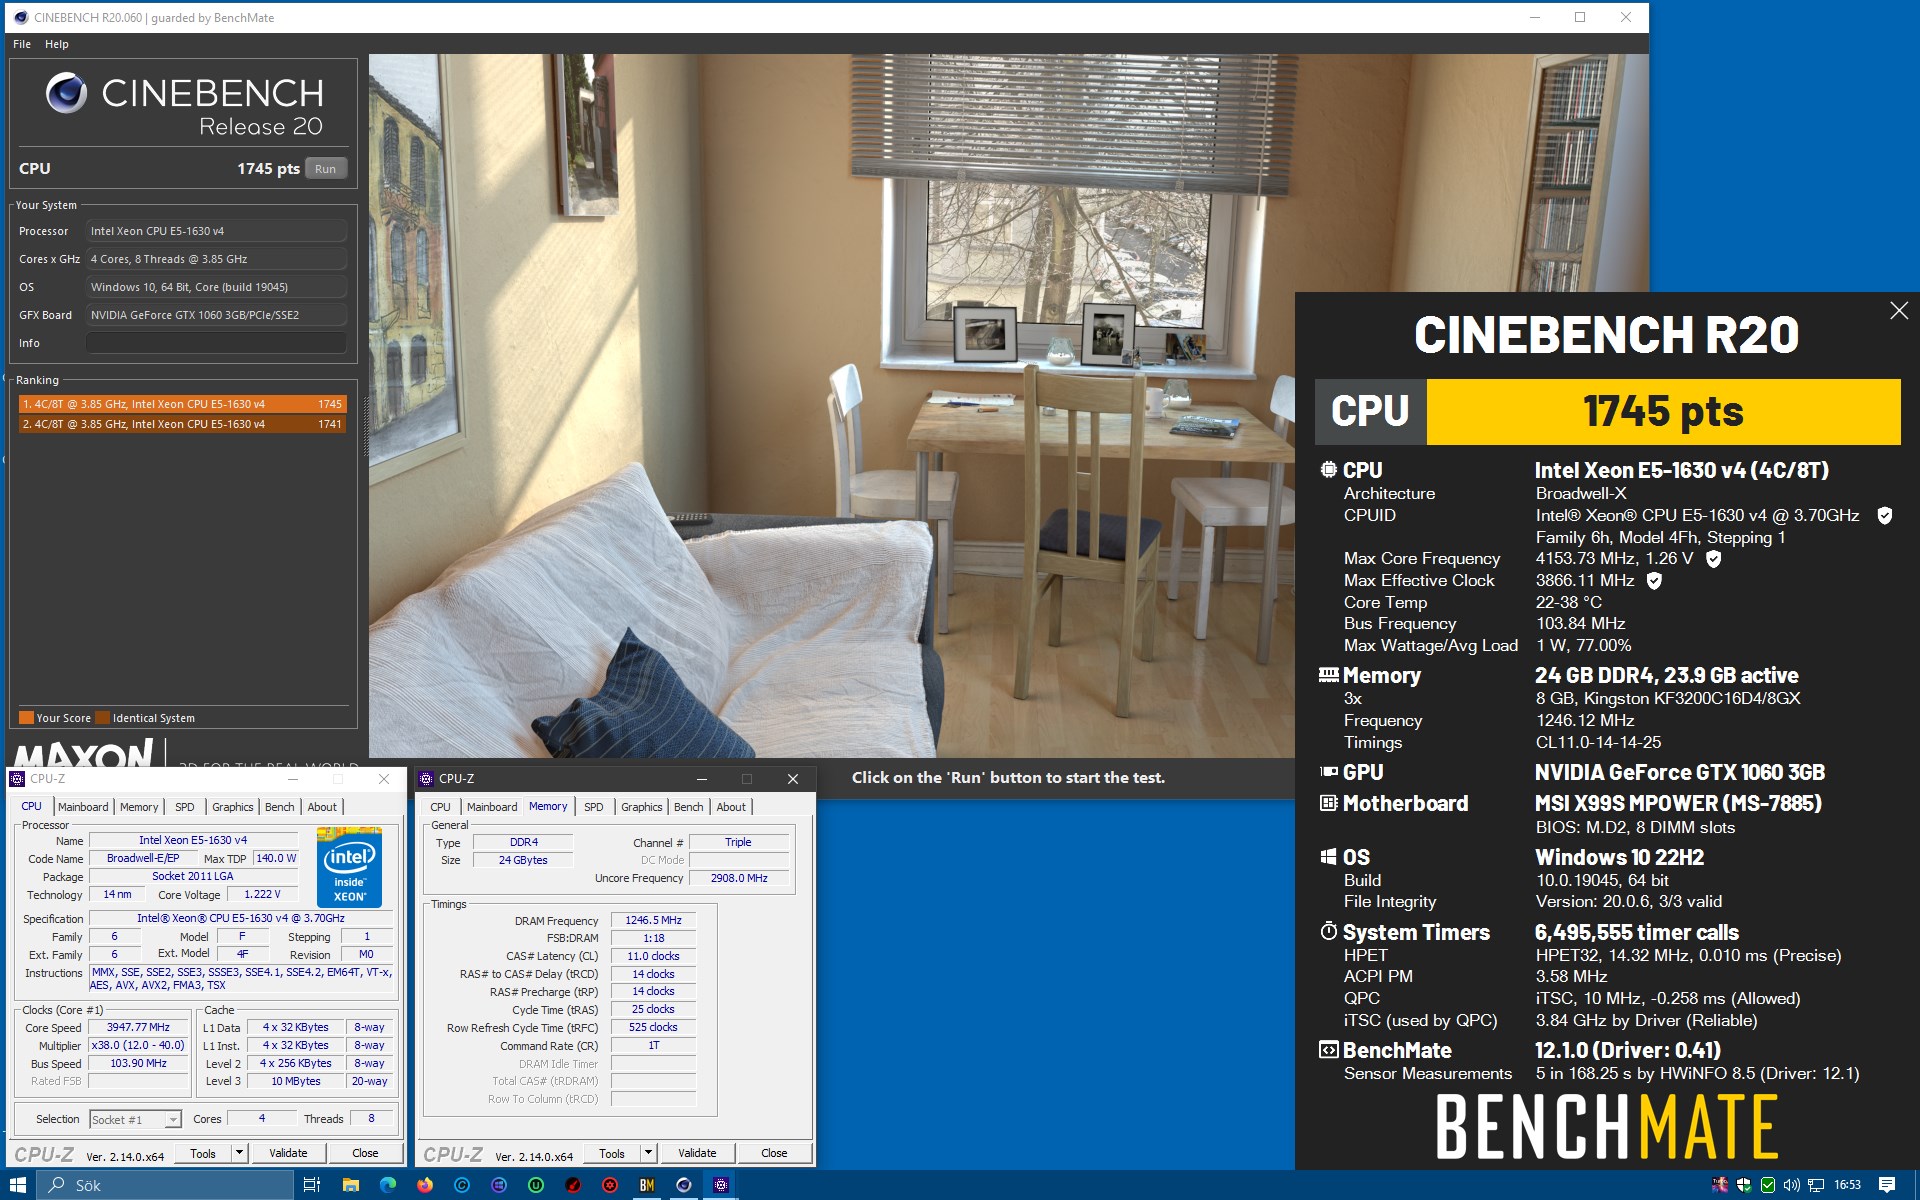Image resolution: width=1920 pixels, height=1200 pixels.
Task: Select first ranking entry with 1745 score
Action: click(x=182, y=404)
